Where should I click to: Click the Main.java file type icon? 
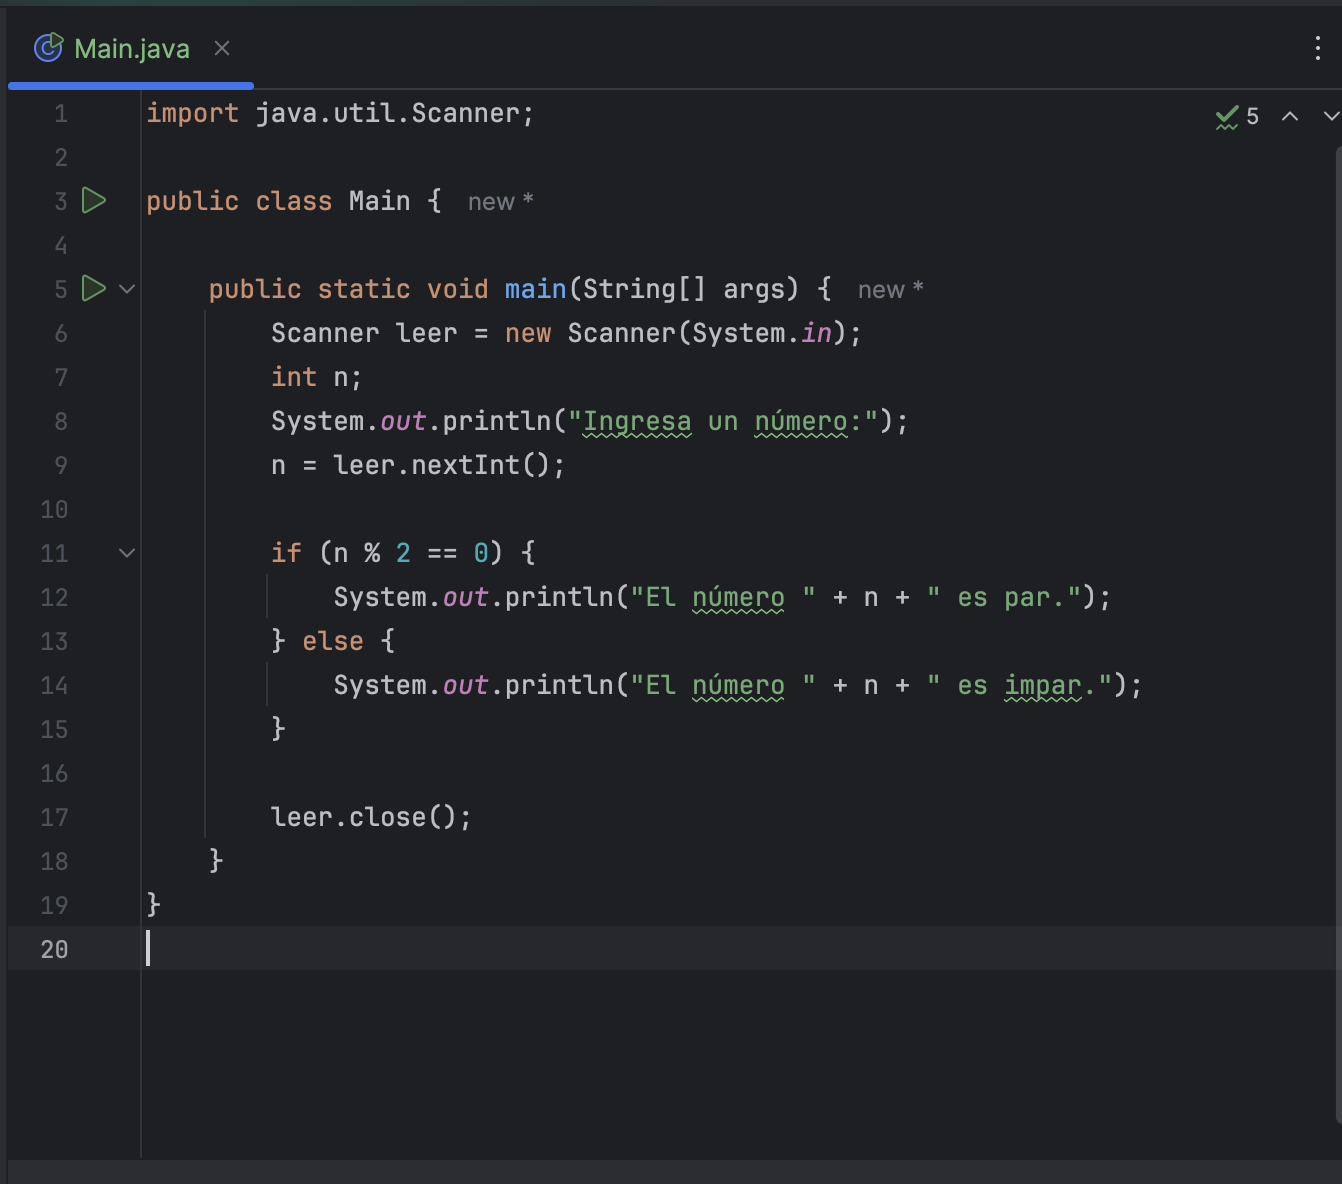48,47
